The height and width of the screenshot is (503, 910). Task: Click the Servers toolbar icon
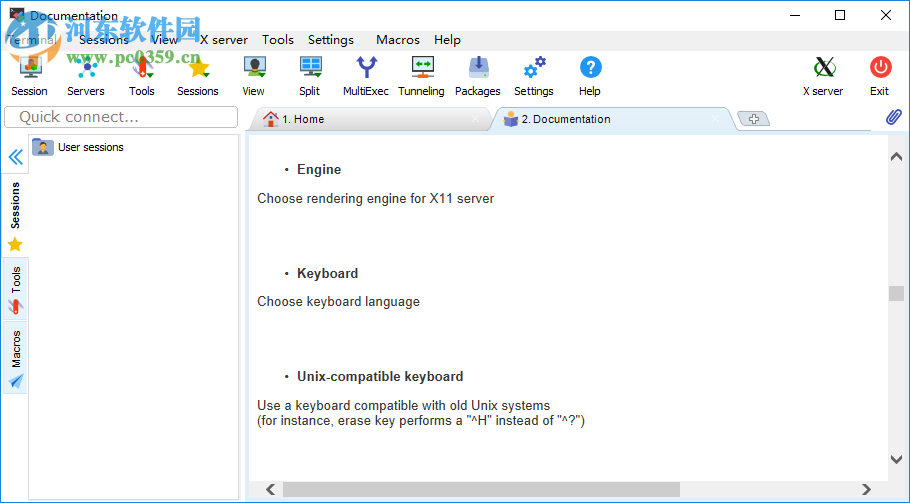[86, 68]
